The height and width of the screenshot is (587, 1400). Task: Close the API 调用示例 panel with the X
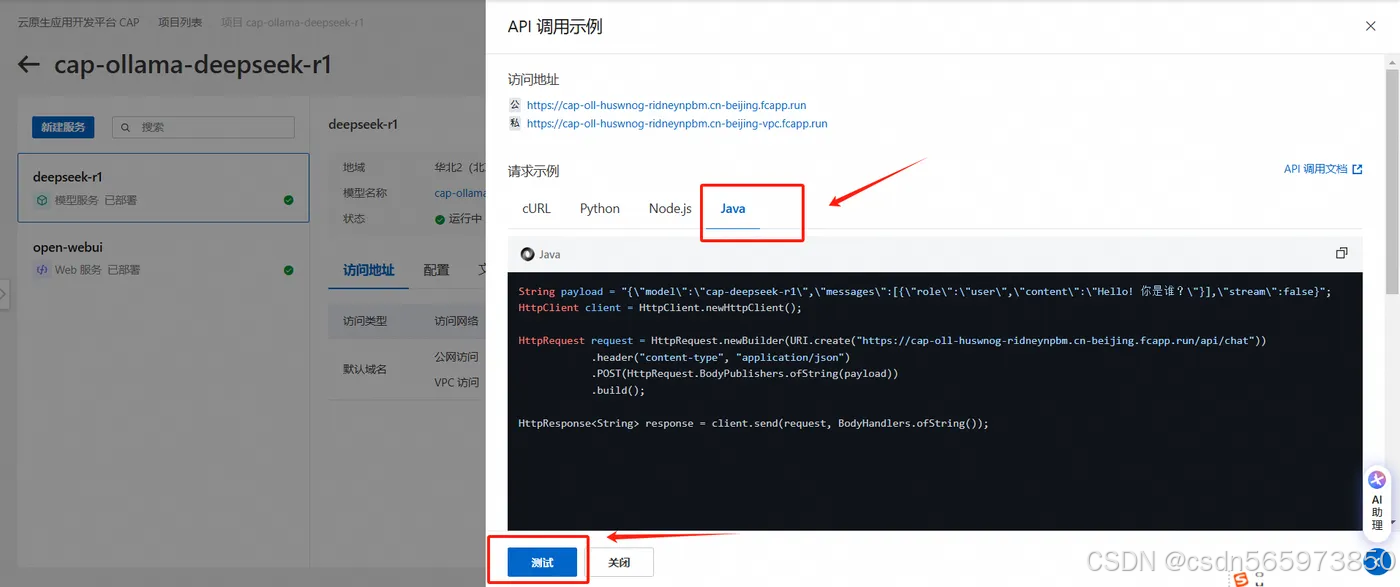click(x=1371, y=27)
